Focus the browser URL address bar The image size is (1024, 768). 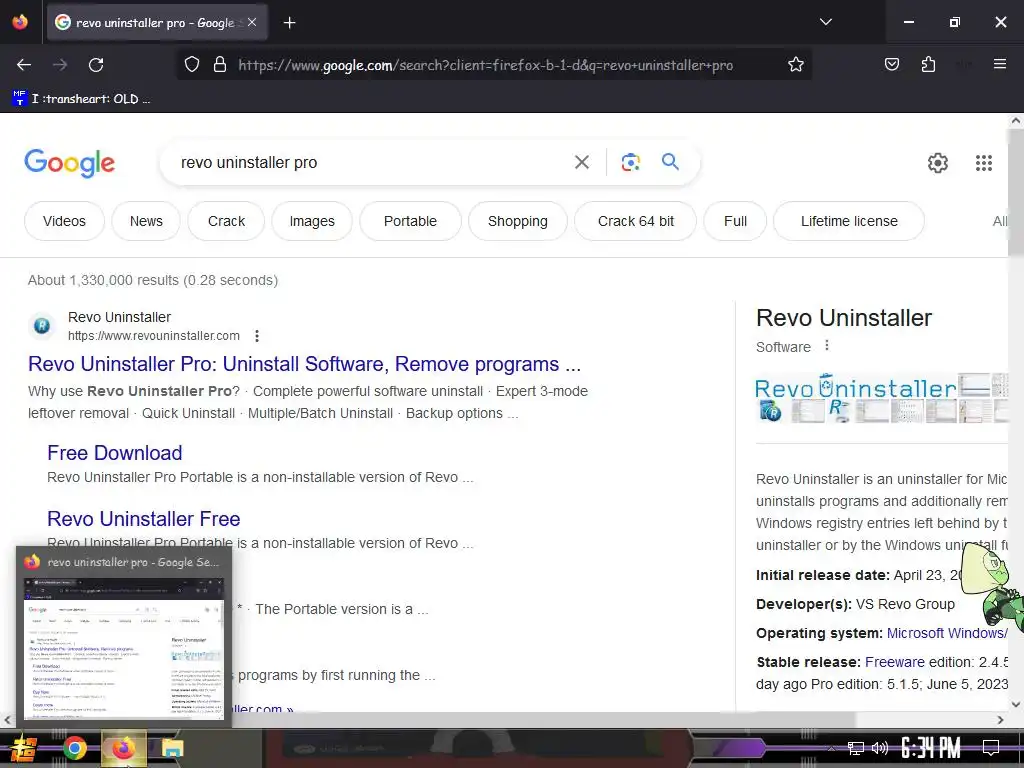click(485, 65)
